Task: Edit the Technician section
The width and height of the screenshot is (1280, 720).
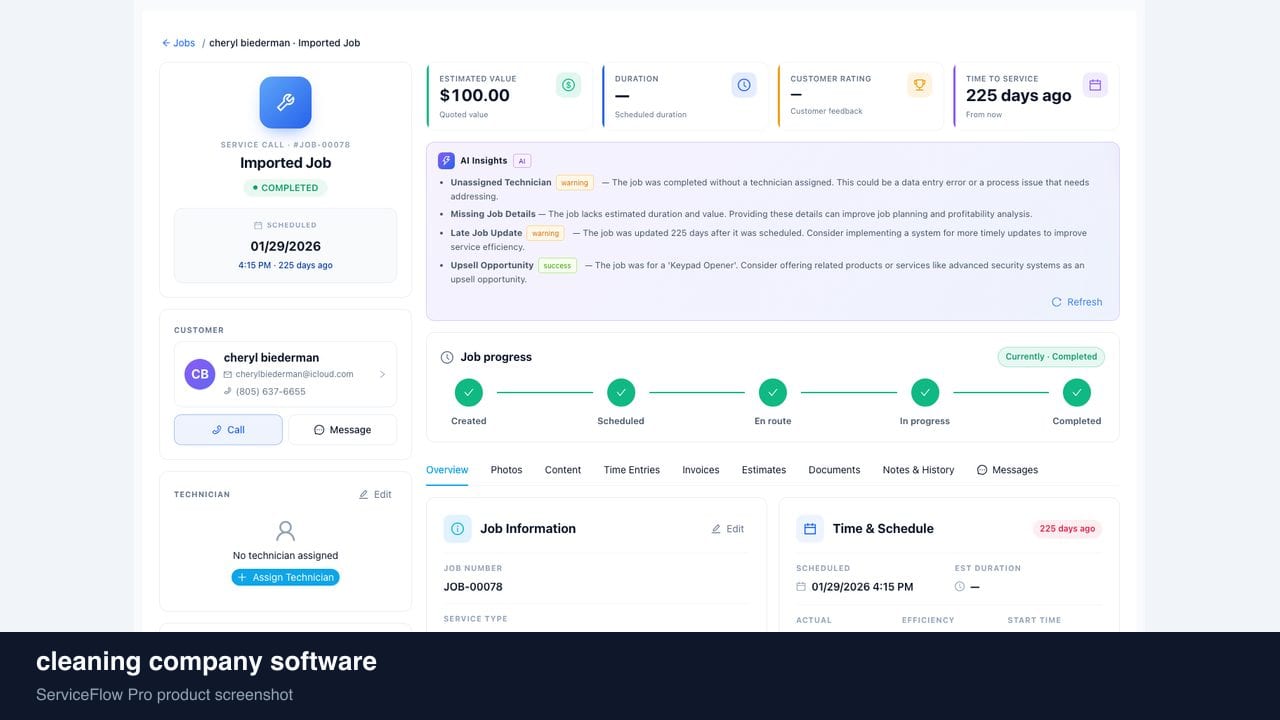Action: [375, 494]
